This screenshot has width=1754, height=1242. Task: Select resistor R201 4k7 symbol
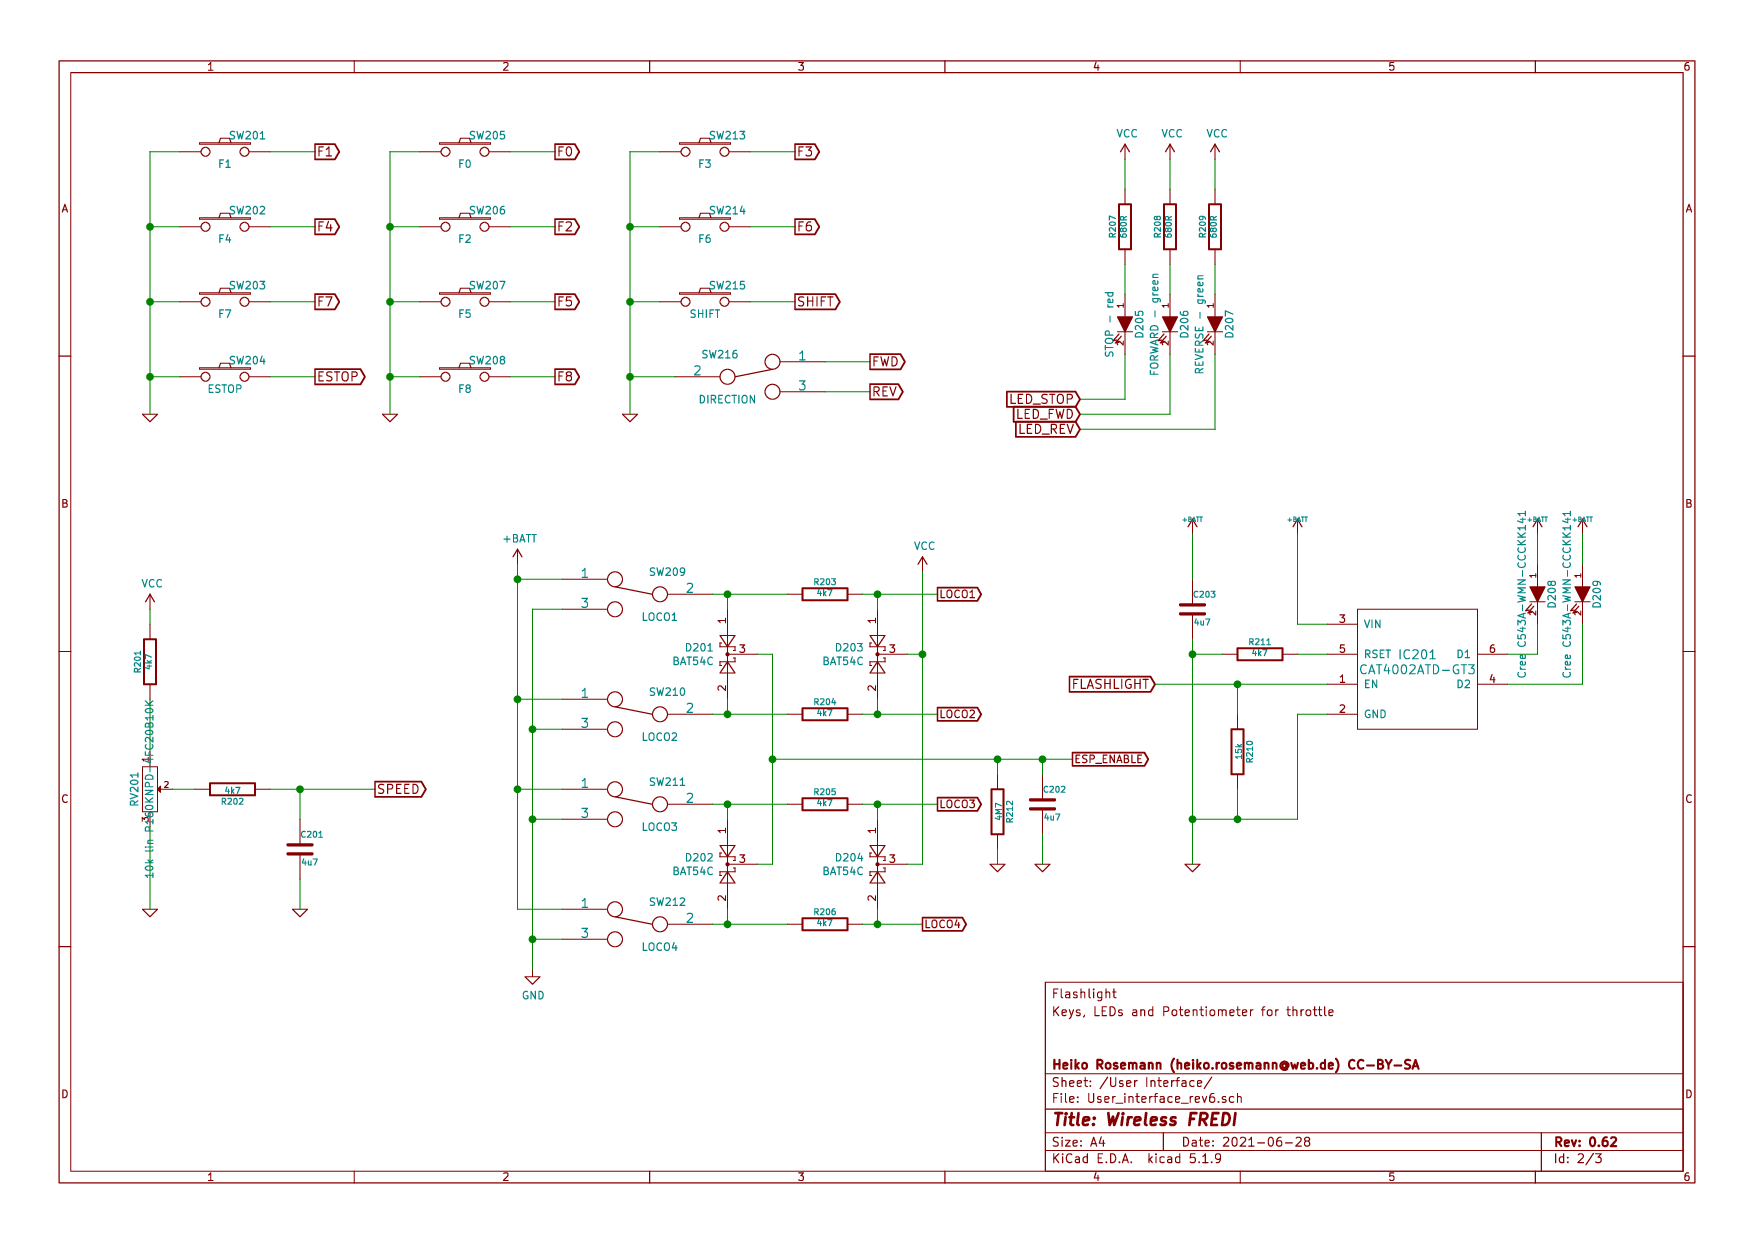pyautogui.click(x=150, y=662)
